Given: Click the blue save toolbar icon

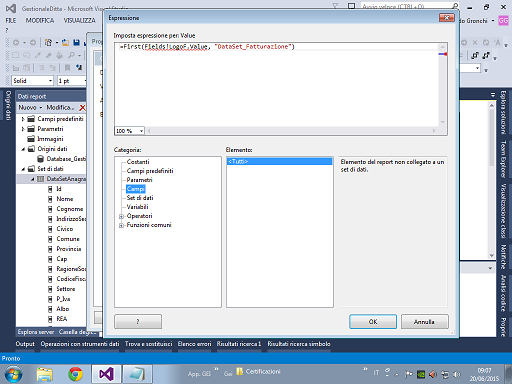Looking at the screenshot, I should point(76,42).
